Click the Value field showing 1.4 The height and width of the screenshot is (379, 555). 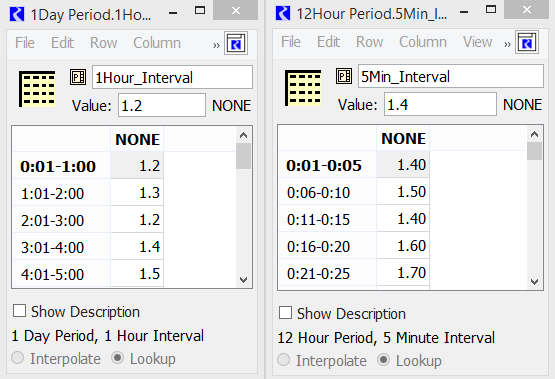point(440,104)
